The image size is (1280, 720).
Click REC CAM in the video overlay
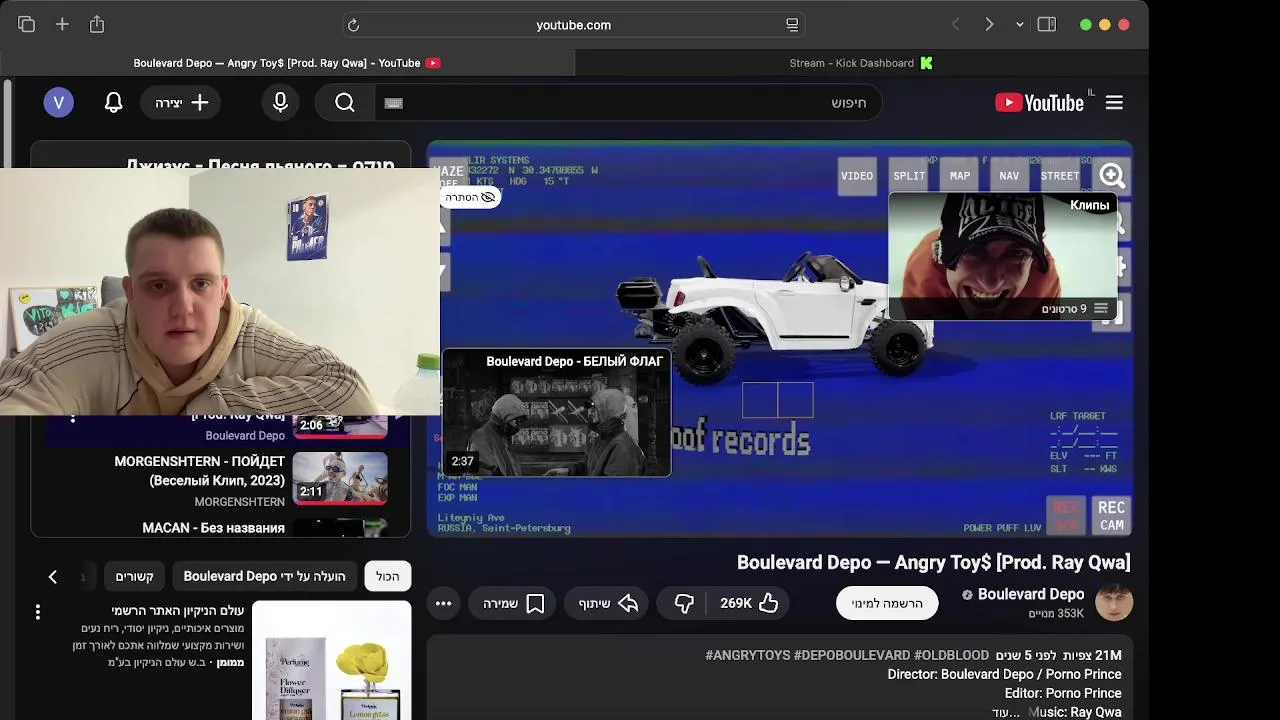[1111, 516]
